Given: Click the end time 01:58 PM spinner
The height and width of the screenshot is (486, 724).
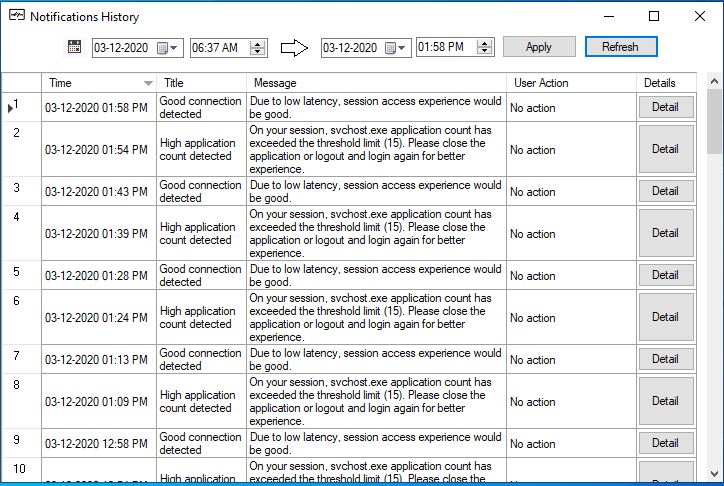Looking at the screenshot, I should pyautogui.click(x=485, y=48).
